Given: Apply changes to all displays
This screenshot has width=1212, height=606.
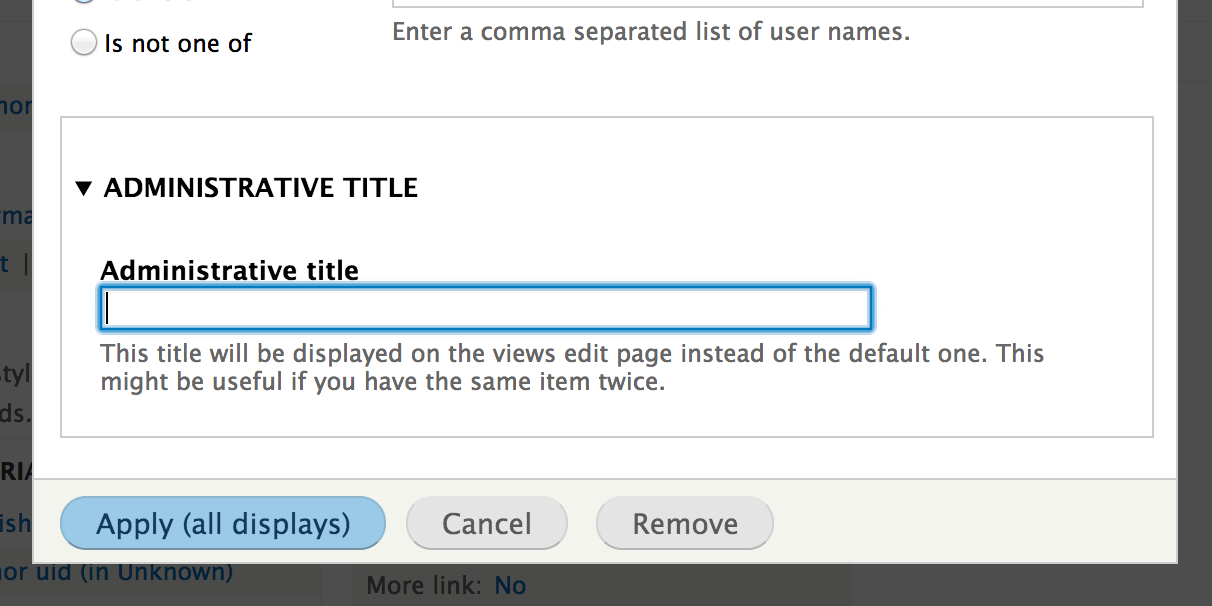Looking at the screenshot, I should tap(223, 523).
